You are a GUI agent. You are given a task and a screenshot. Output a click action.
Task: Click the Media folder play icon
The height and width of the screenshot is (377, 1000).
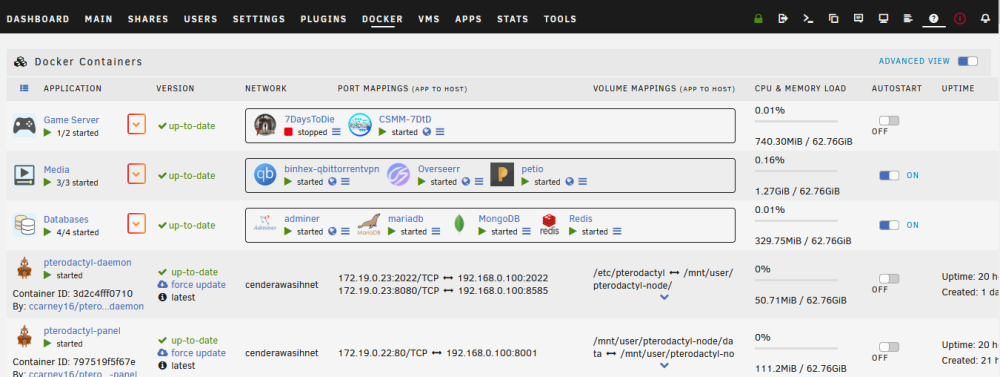pos(24,175)
